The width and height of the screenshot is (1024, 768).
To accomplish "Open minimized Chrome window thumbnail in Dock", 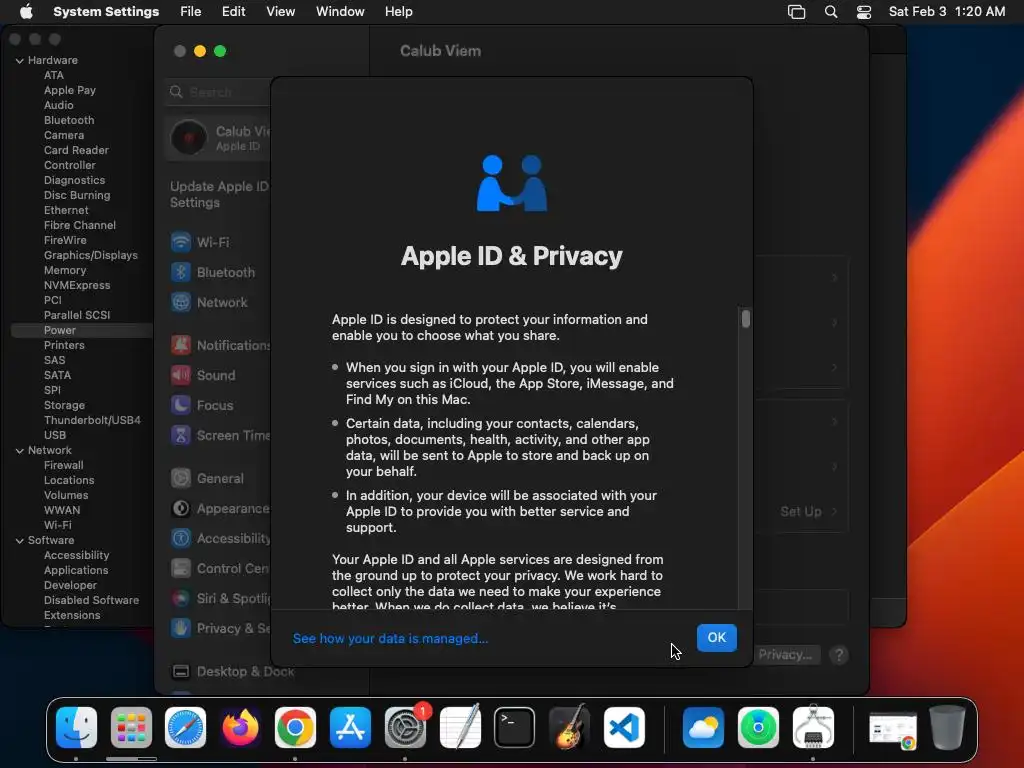I will 893,729.
